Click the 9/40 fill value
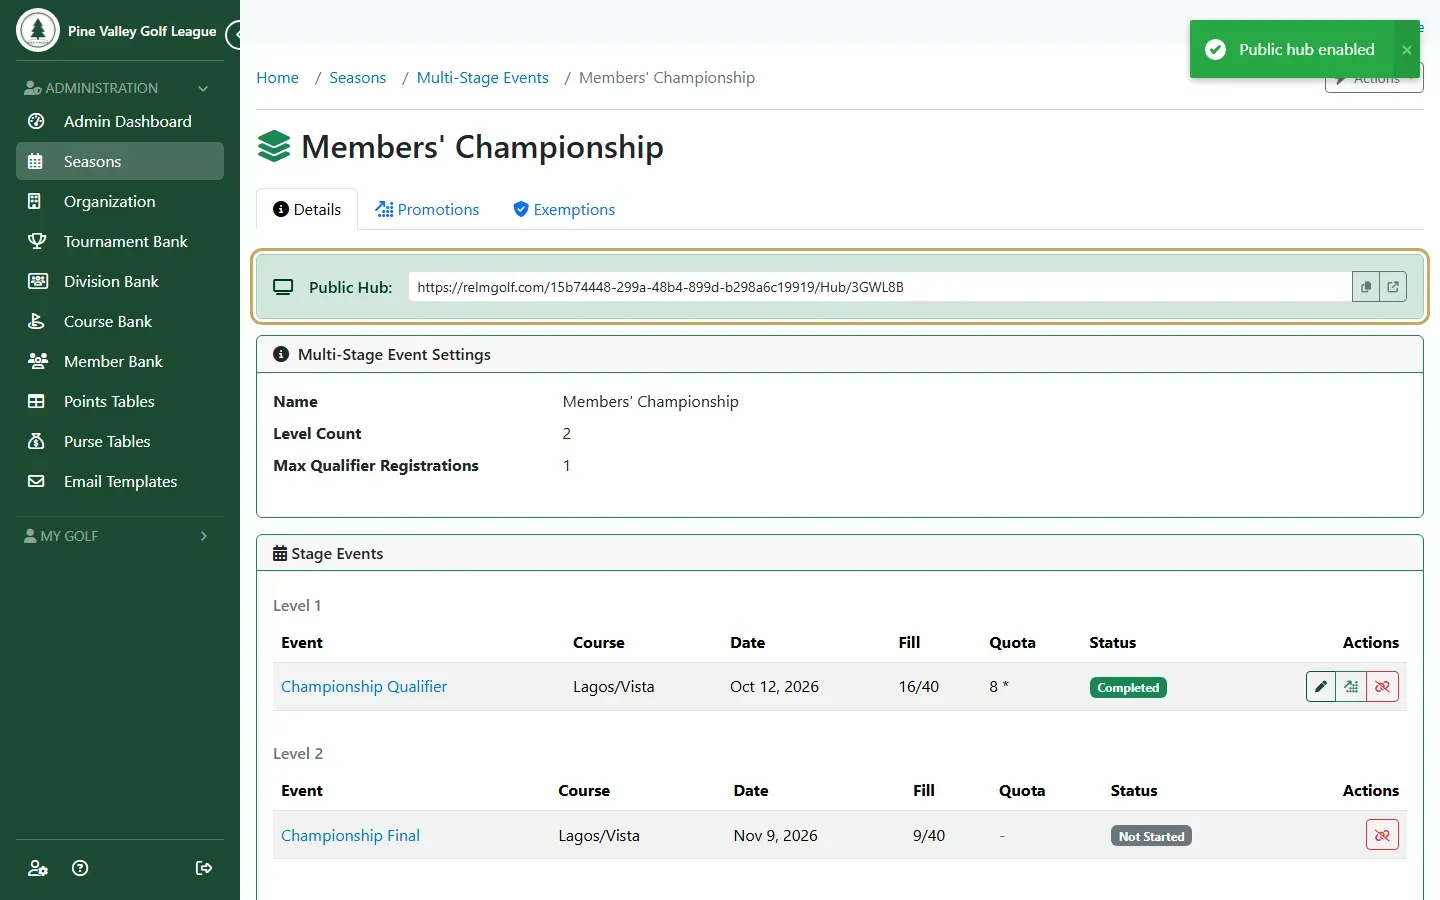Screen dimensions: 1440x900 (929, 835)
